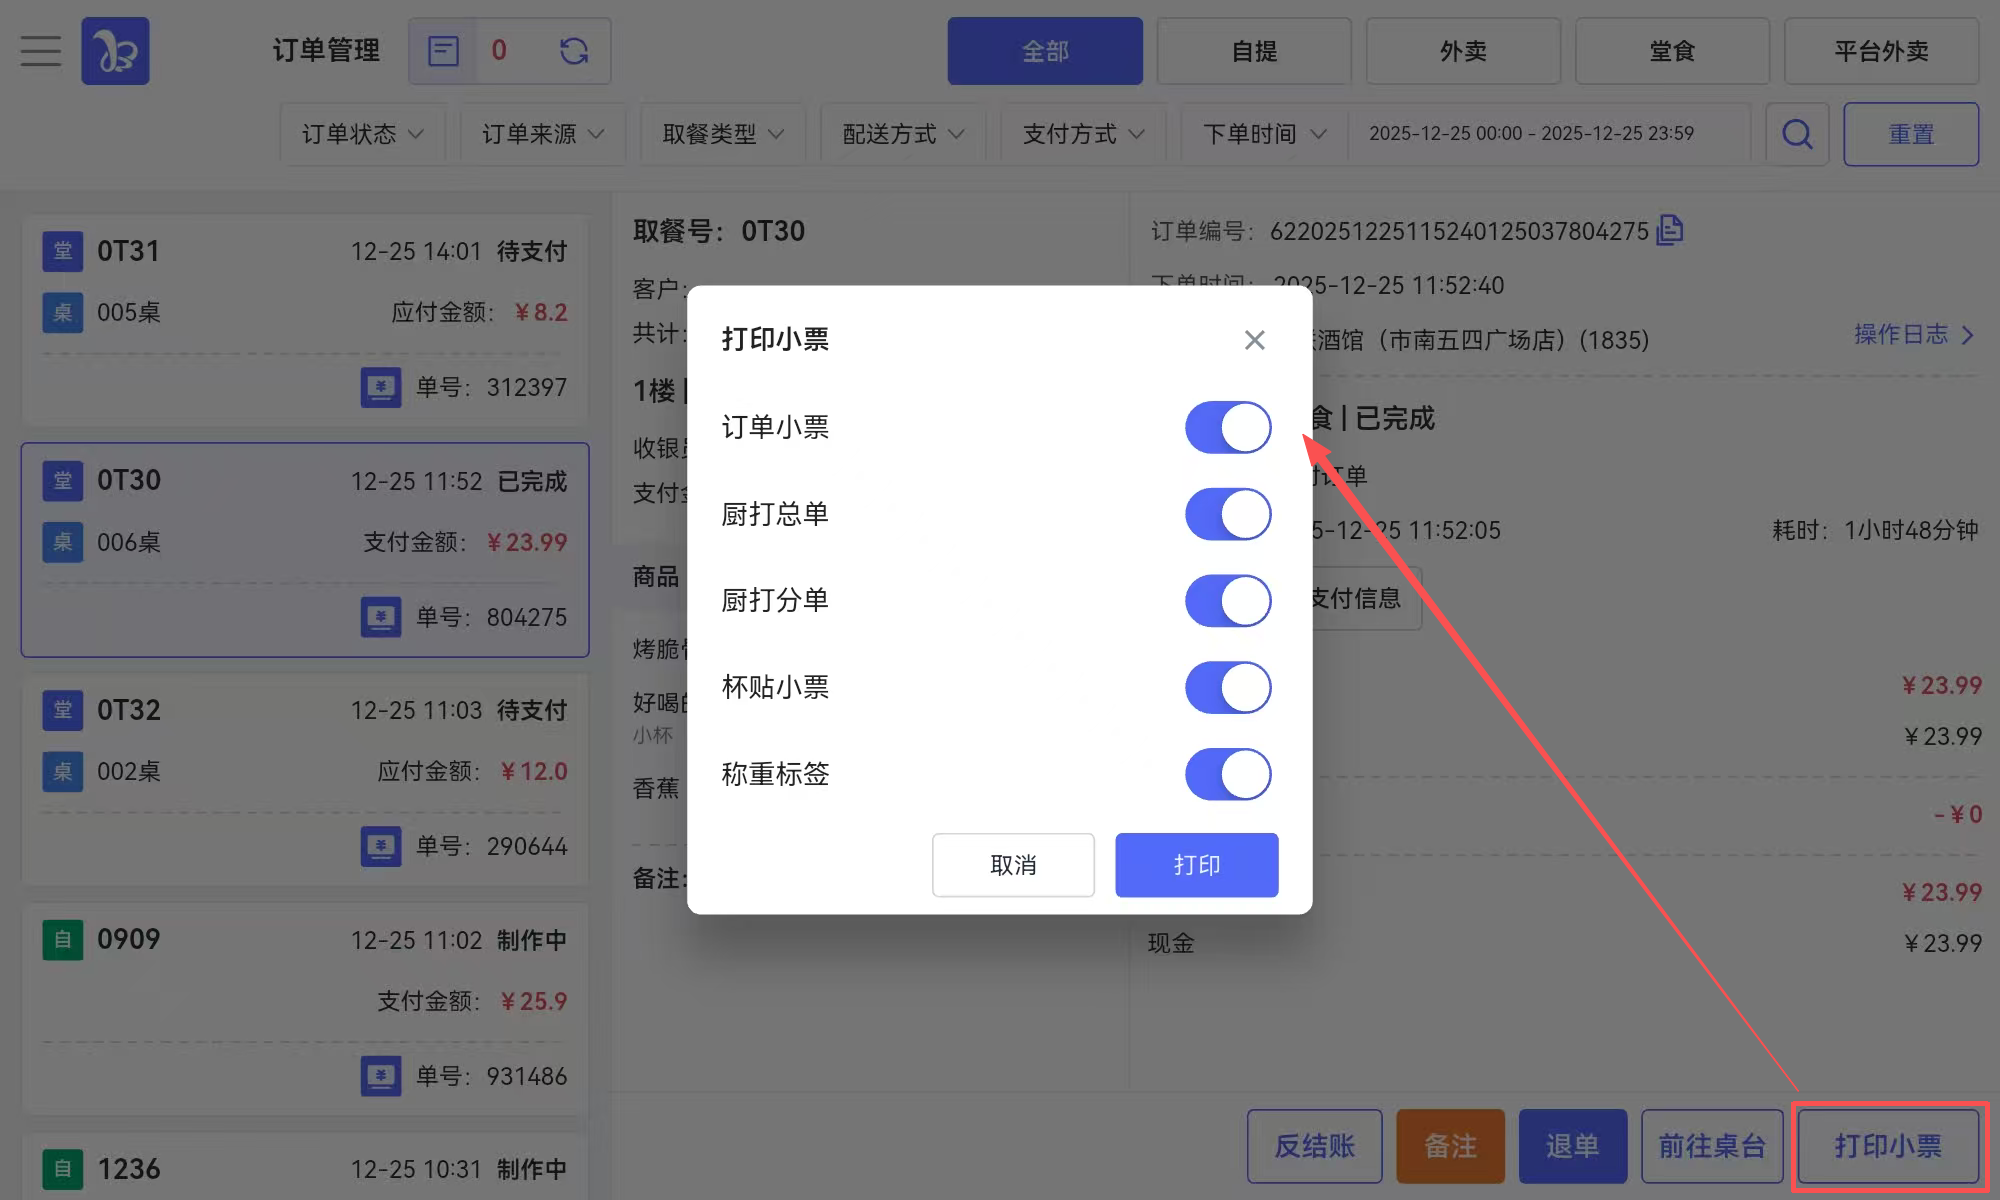
Task: Open the hamburger menu icon
Action: coord(41,51)
